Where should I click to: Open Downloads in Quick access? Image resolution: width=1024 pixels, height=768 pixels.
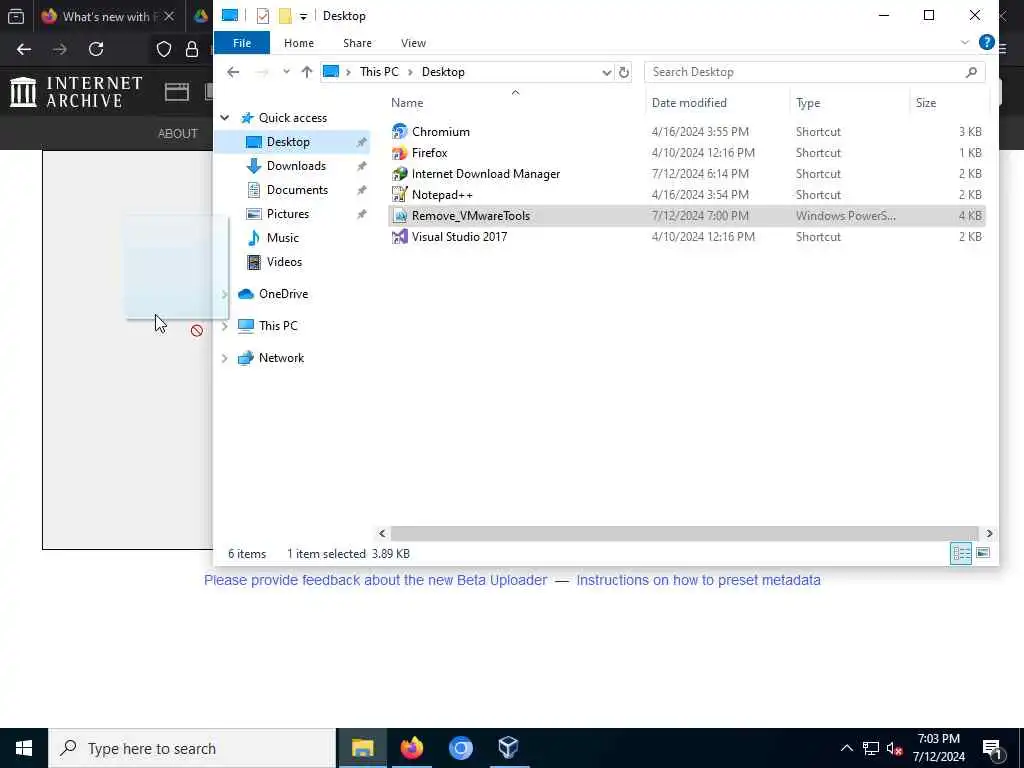coord(296,166)
